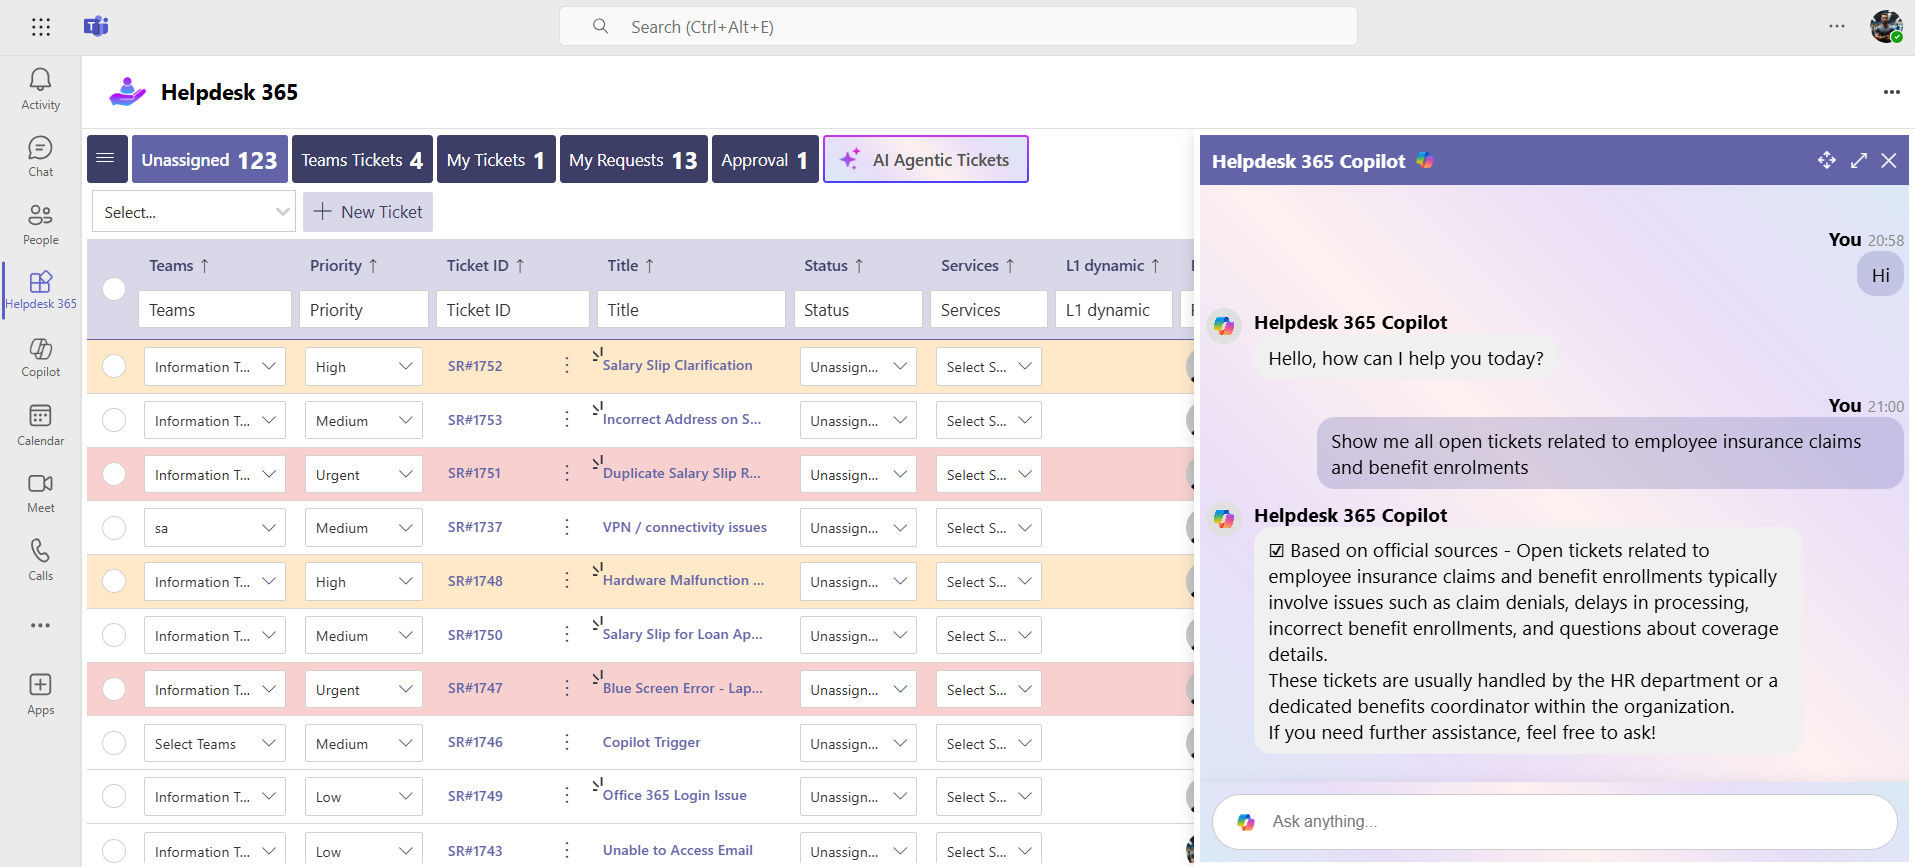Open status dropdown for SR#1753

coord(858,421)
